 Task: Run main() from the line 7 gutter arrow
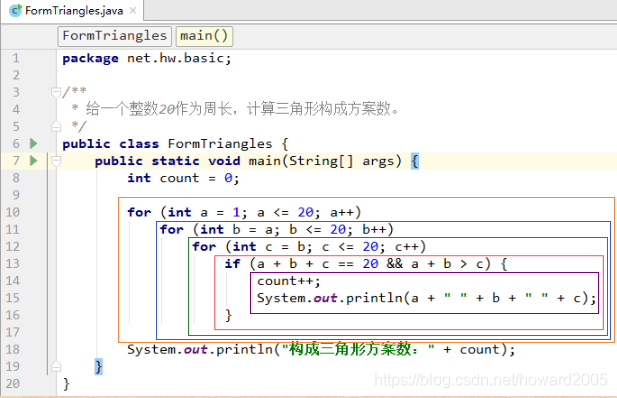pos(33,161)
